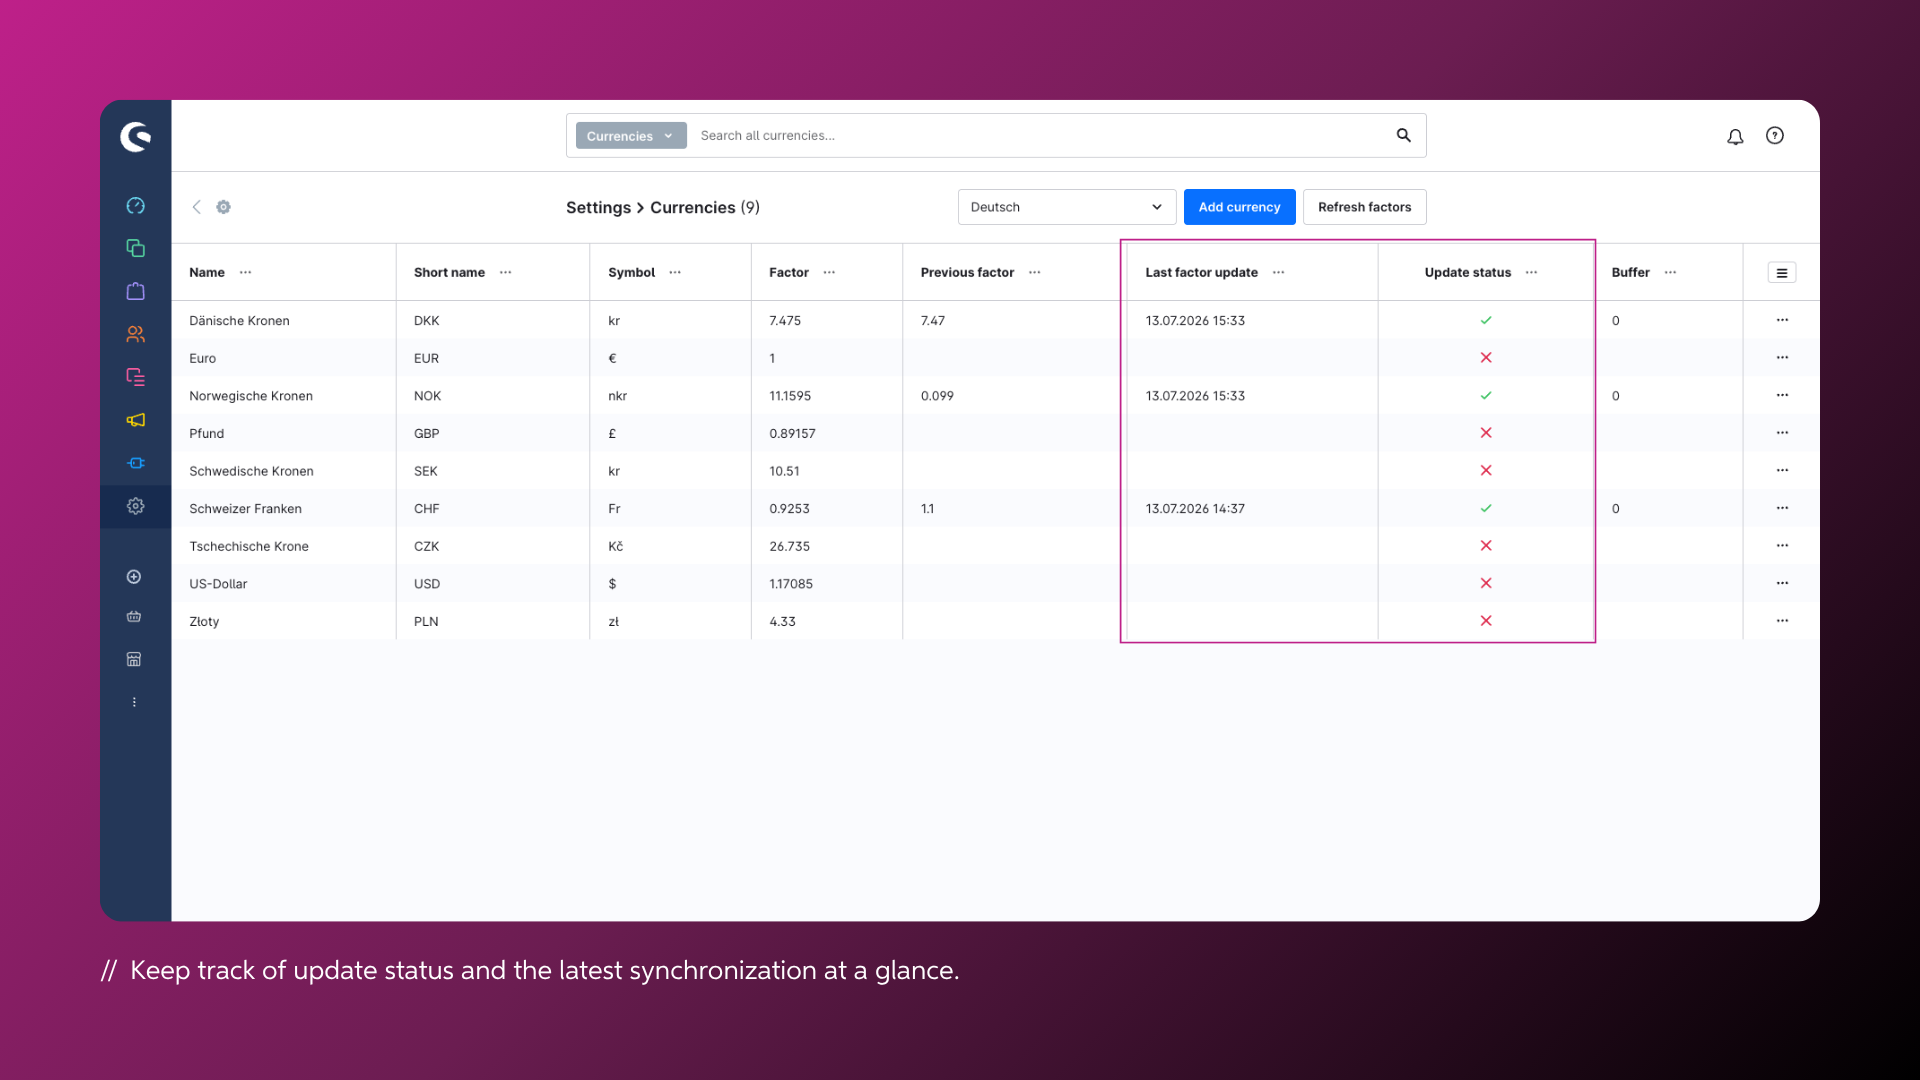
Task: Open row actions for Euro
Action: 1782,357
